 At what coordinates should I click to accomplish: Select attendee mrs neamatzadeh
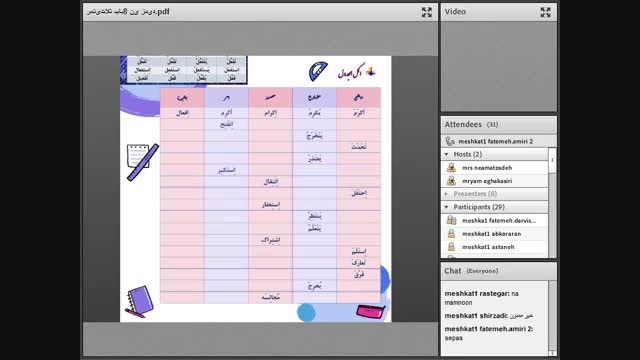point(495,168)
